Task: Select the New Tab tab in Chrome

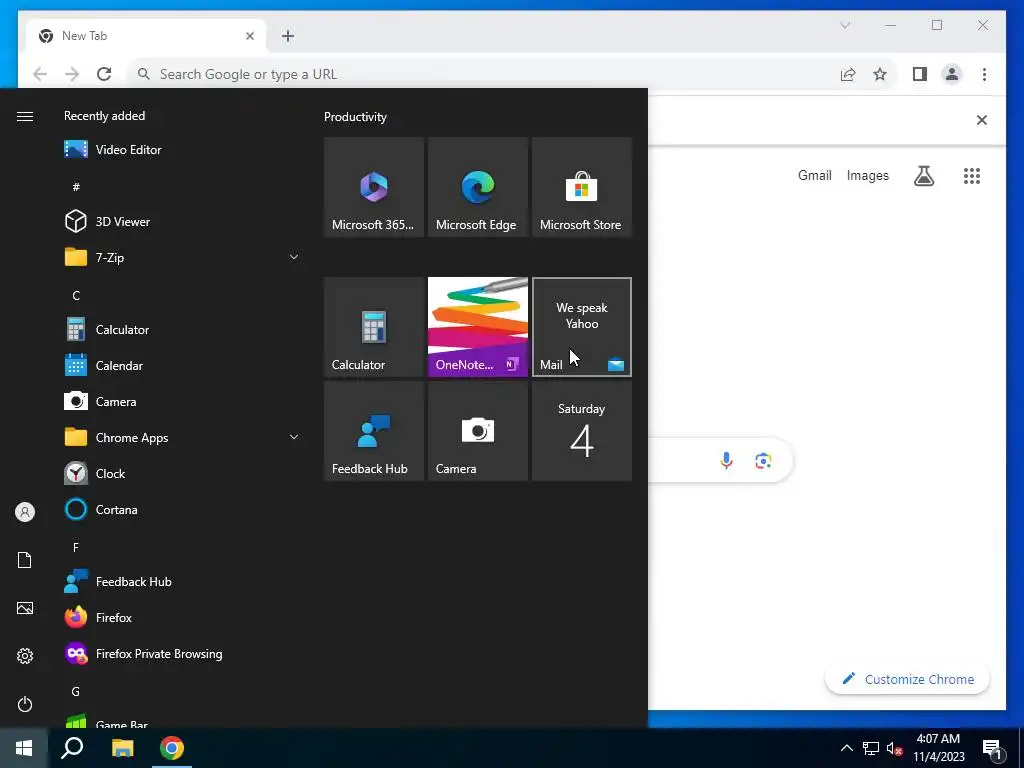Action: pos(146,36)
